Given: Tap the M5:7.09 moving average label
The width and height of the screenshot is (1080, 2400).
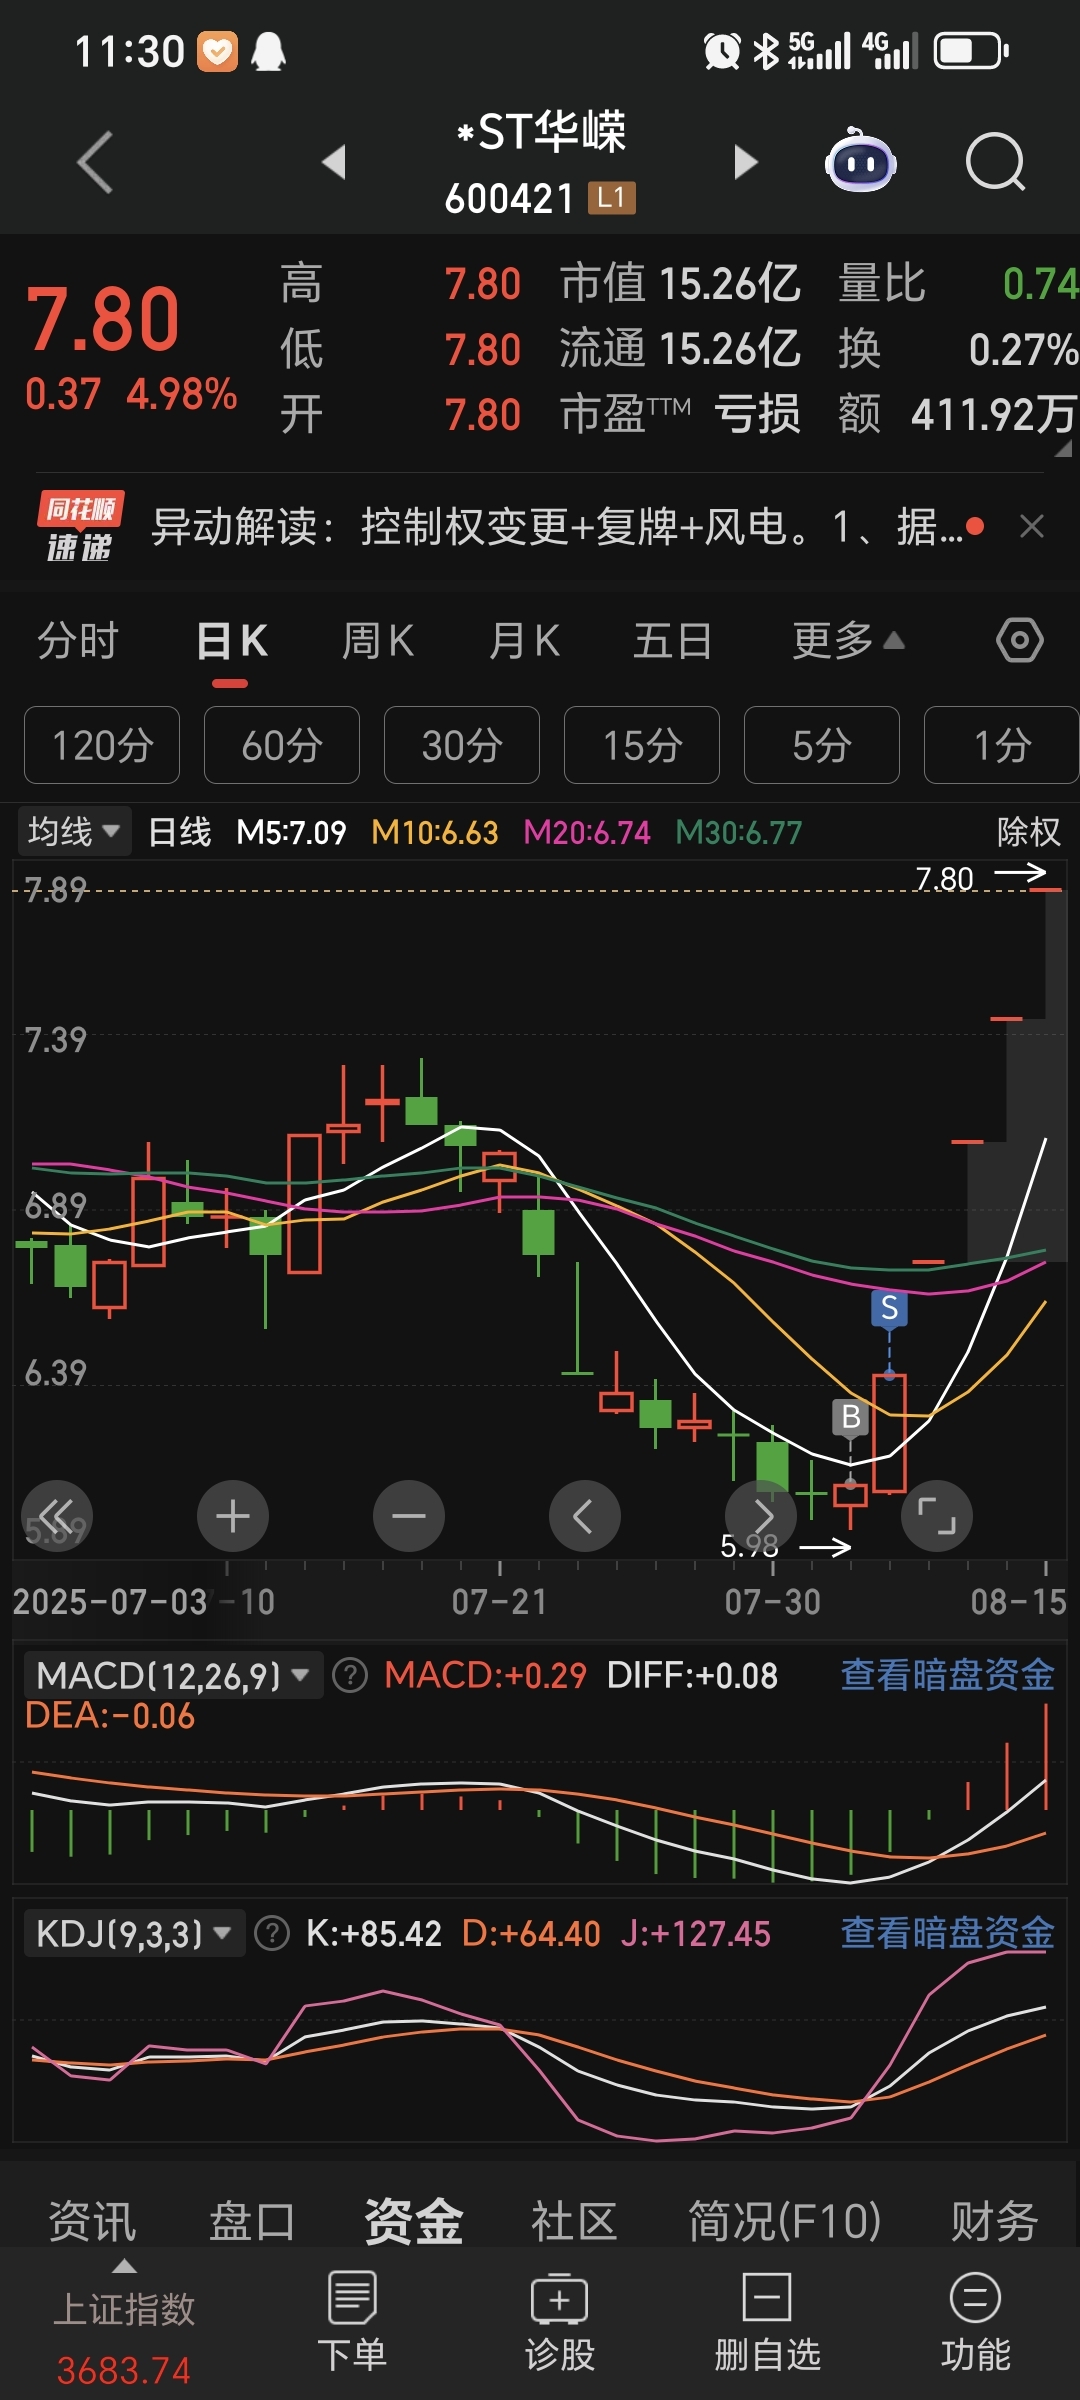Looking at the screenshot, I should click(291, 832).
